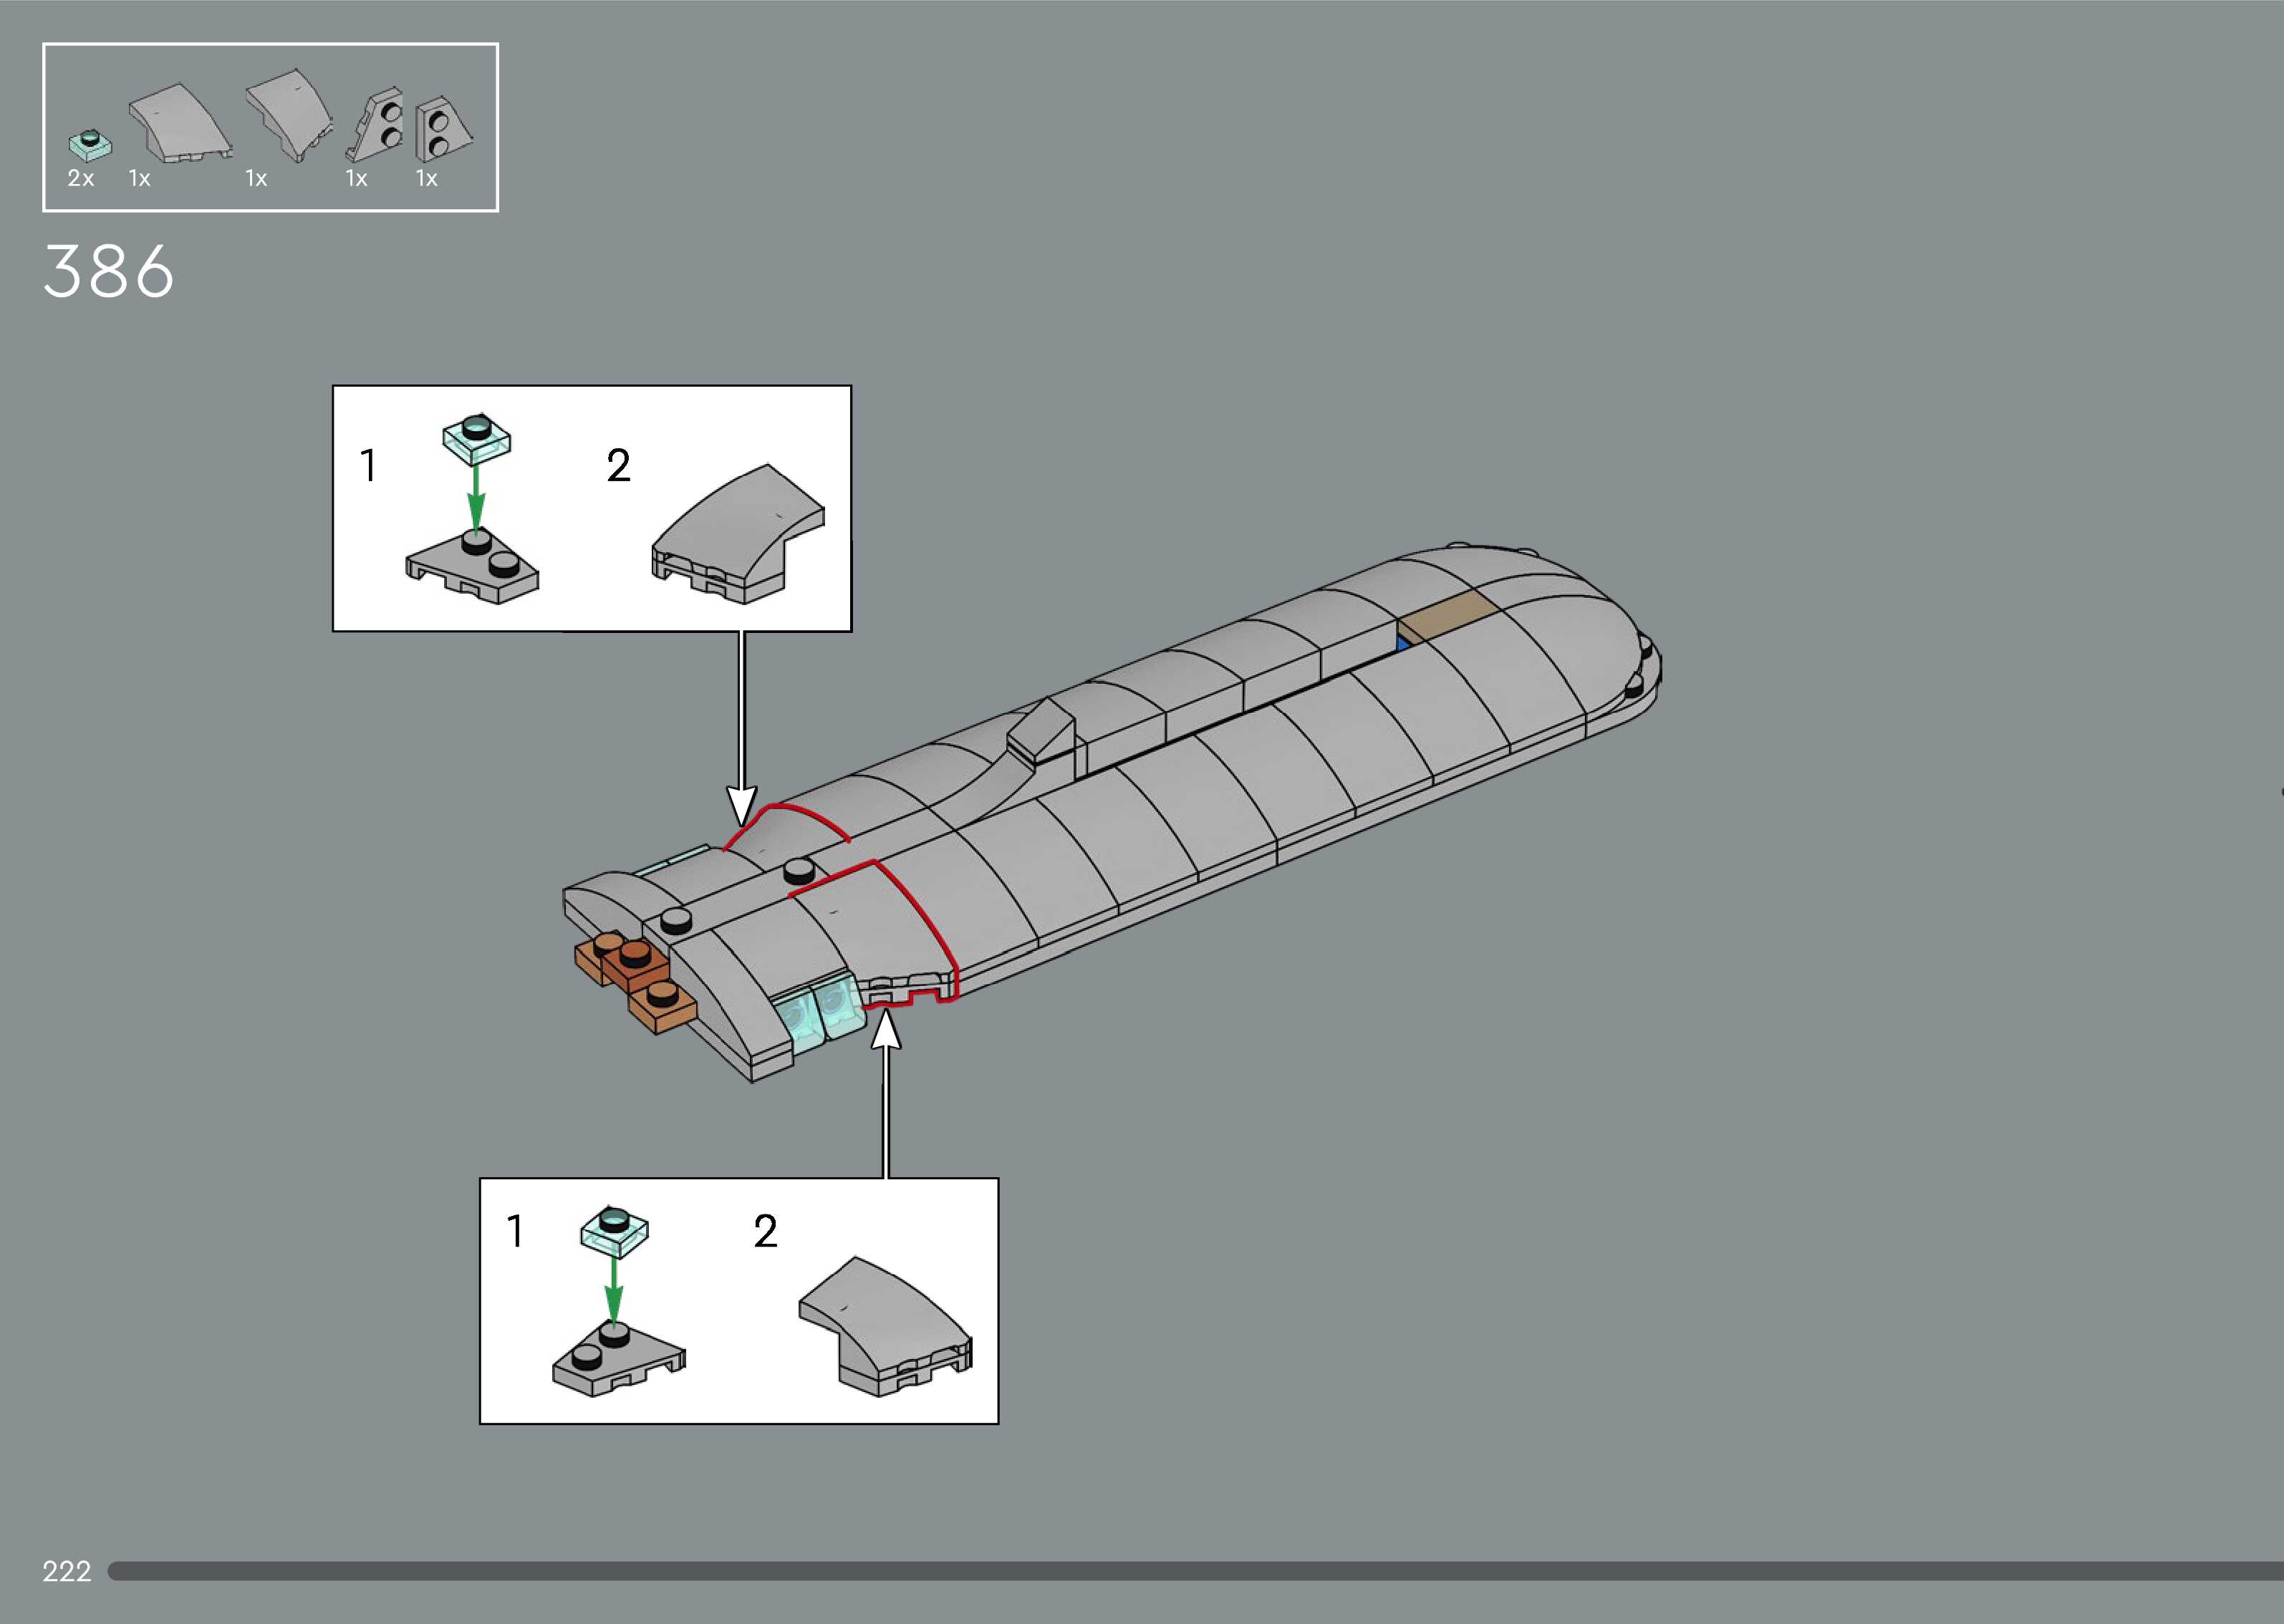This screenshot has width=2284, height=1624.
Task: Click the transparent blue 1x1 plate in parts list
Action: click(90, 146)
